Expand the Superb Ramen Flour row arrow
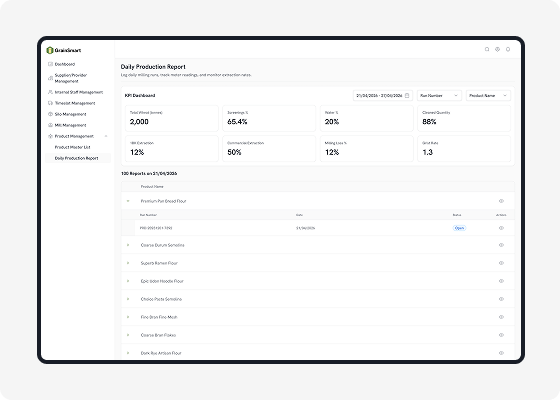This screenshot has height=400, width=560. click(128, 263)
